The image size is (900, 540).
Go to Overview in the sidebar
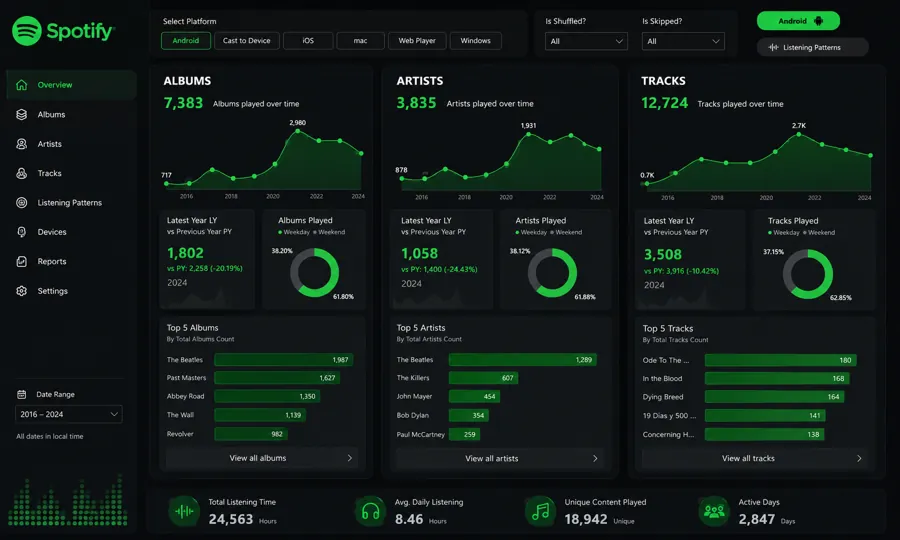coord(72,85)
